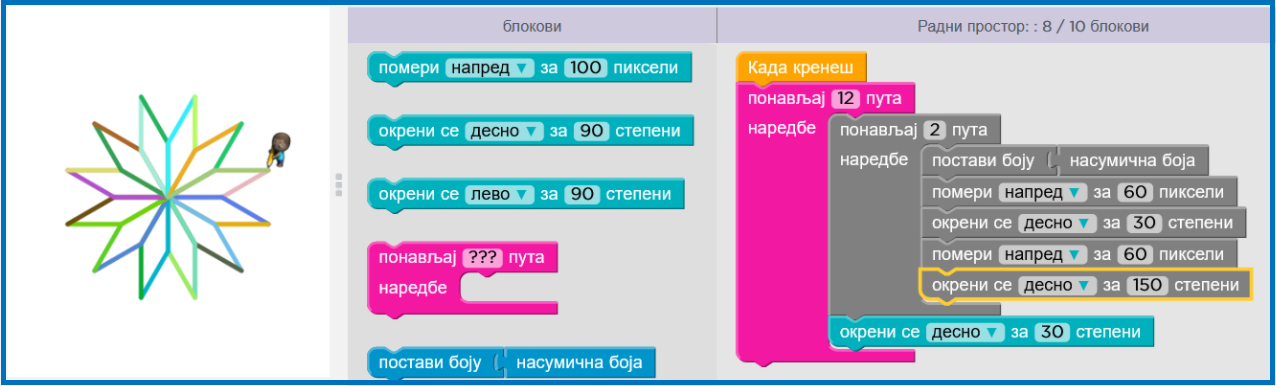Open 'напред' dropdown in first workspace move block
This screenshot has height=386, width=1276.
[x=1043, y=192]
